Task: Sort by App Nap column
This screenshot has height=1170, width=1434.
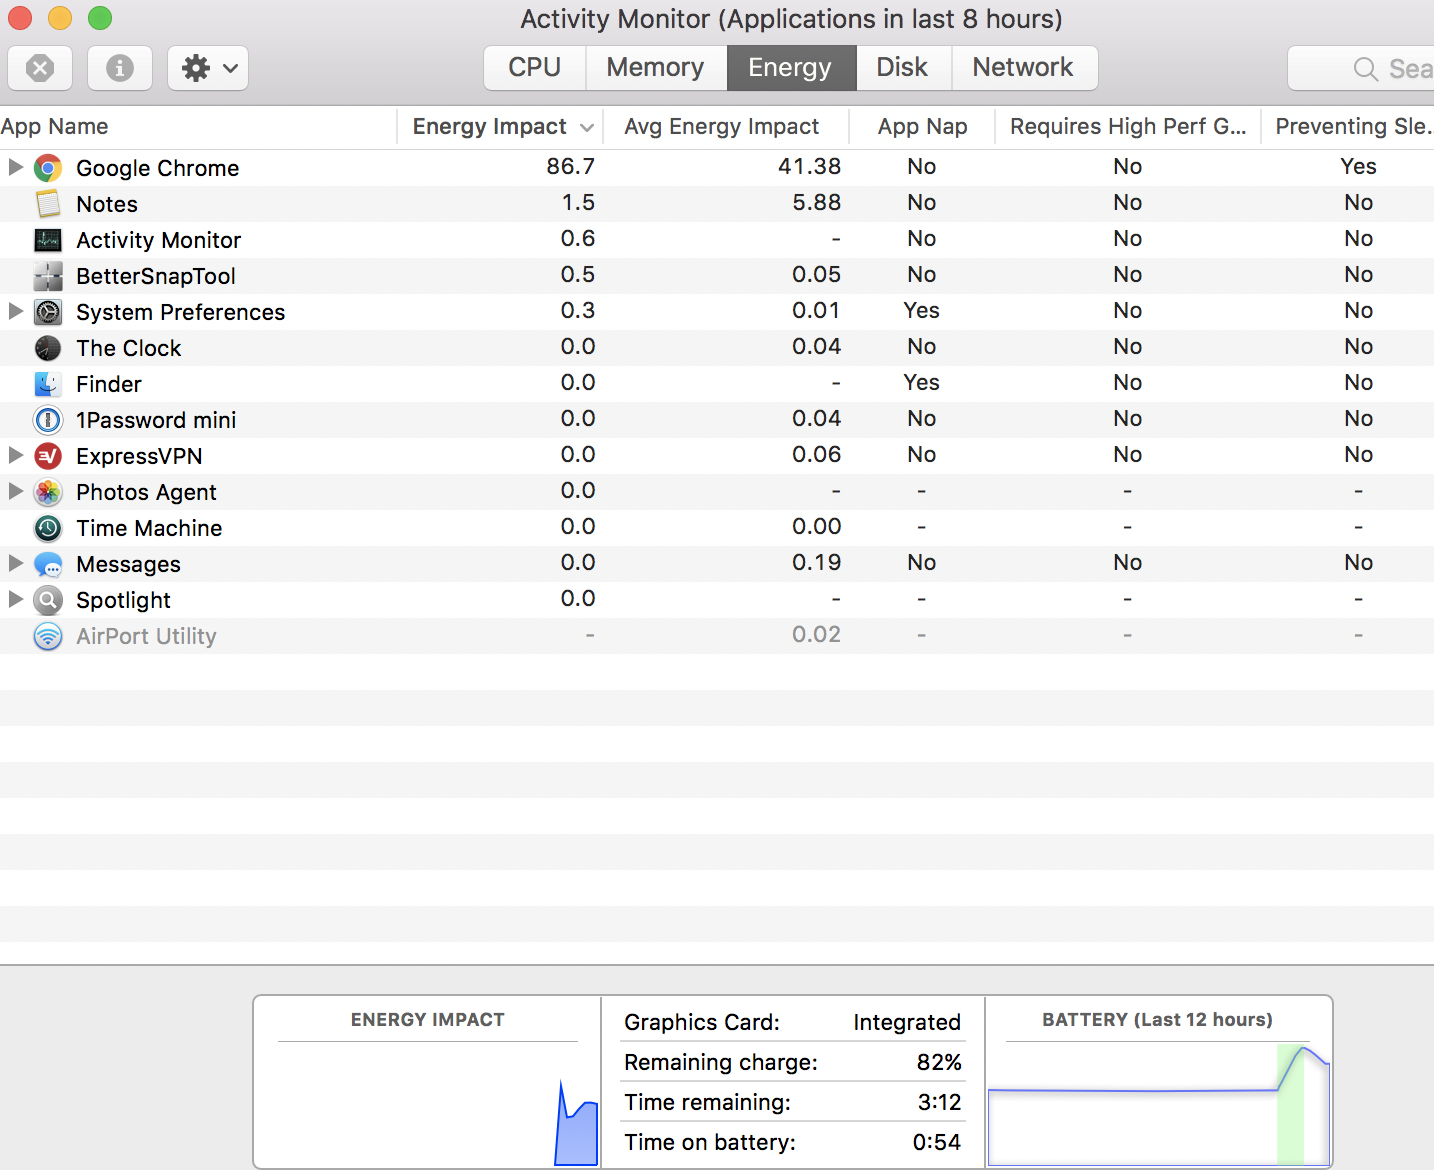Action: click(922, 127)
